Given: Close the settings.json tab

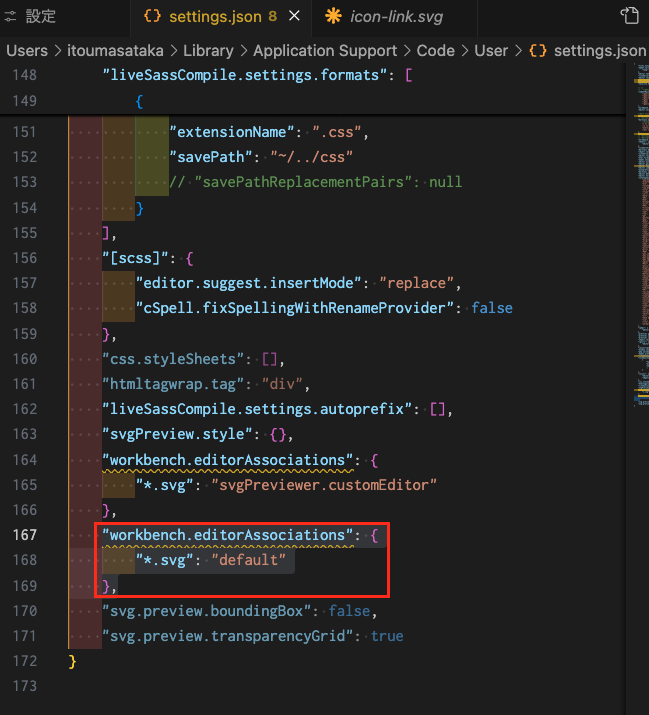Looking at the screenshot, I should (295, 16).
